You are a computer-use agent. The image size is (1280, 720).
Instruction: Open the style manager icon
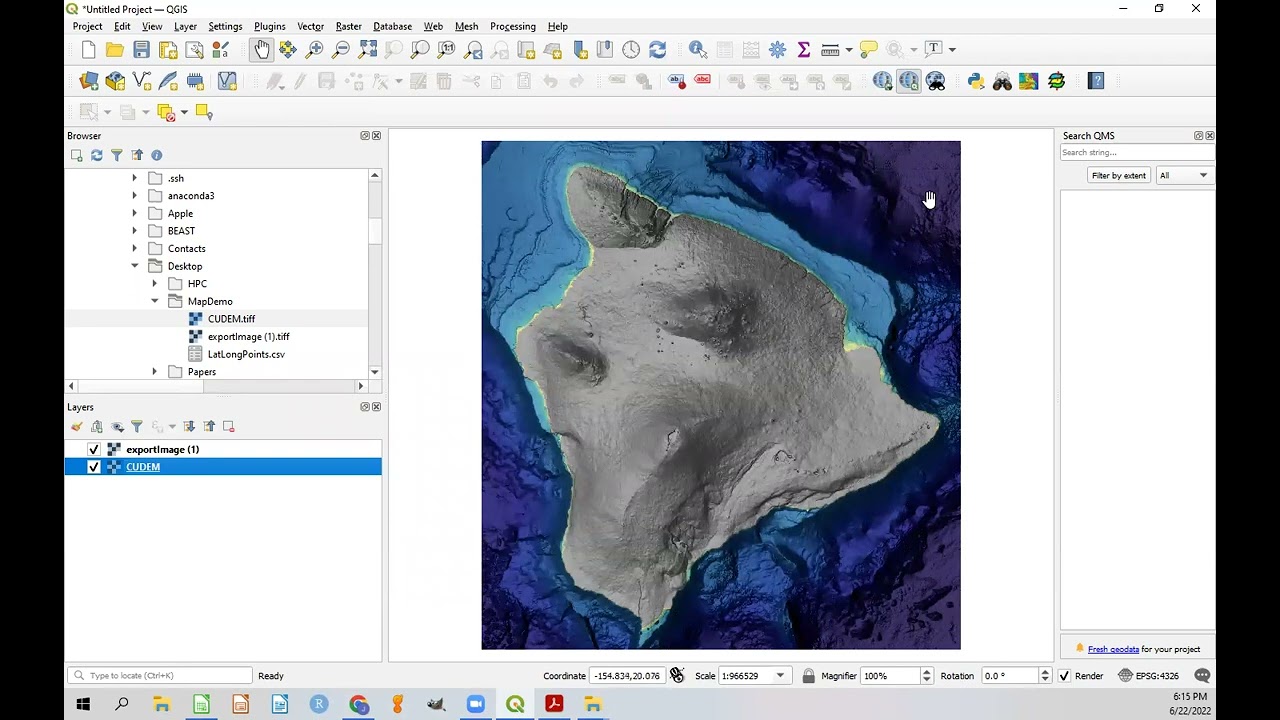click(221, 49)
